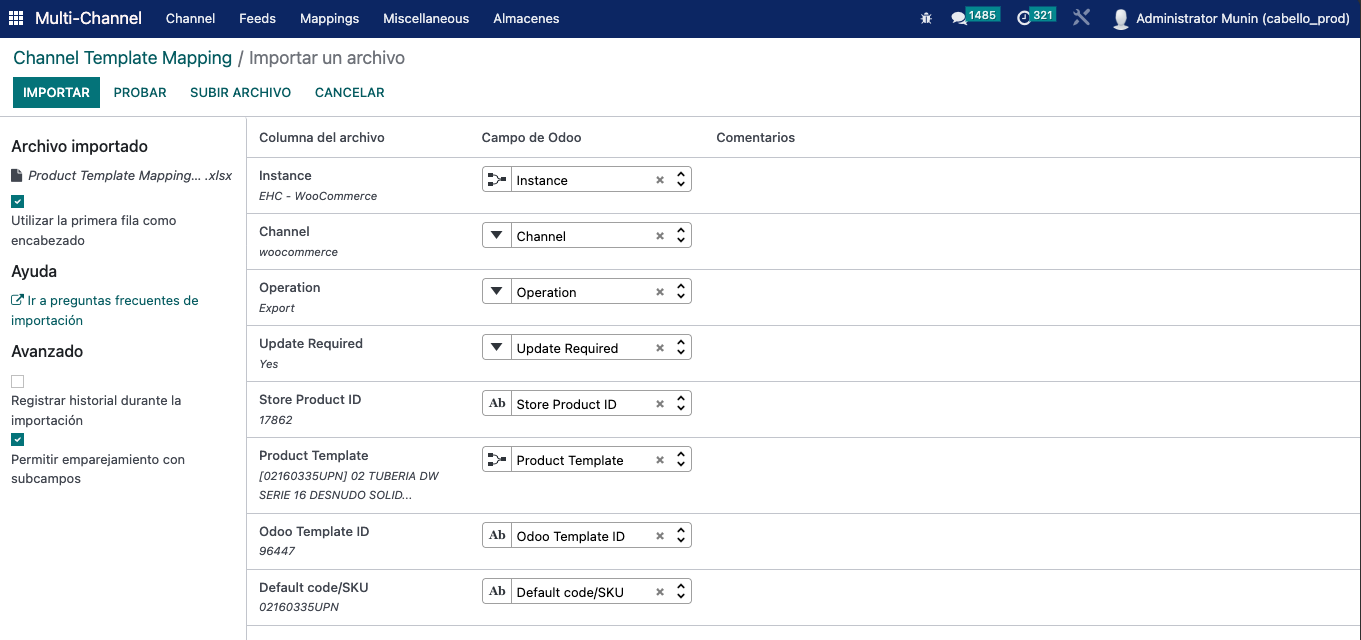The image size is (1361, 640).
Task: Click the relation icon beside Instance field
Action: tap(496, 180)
